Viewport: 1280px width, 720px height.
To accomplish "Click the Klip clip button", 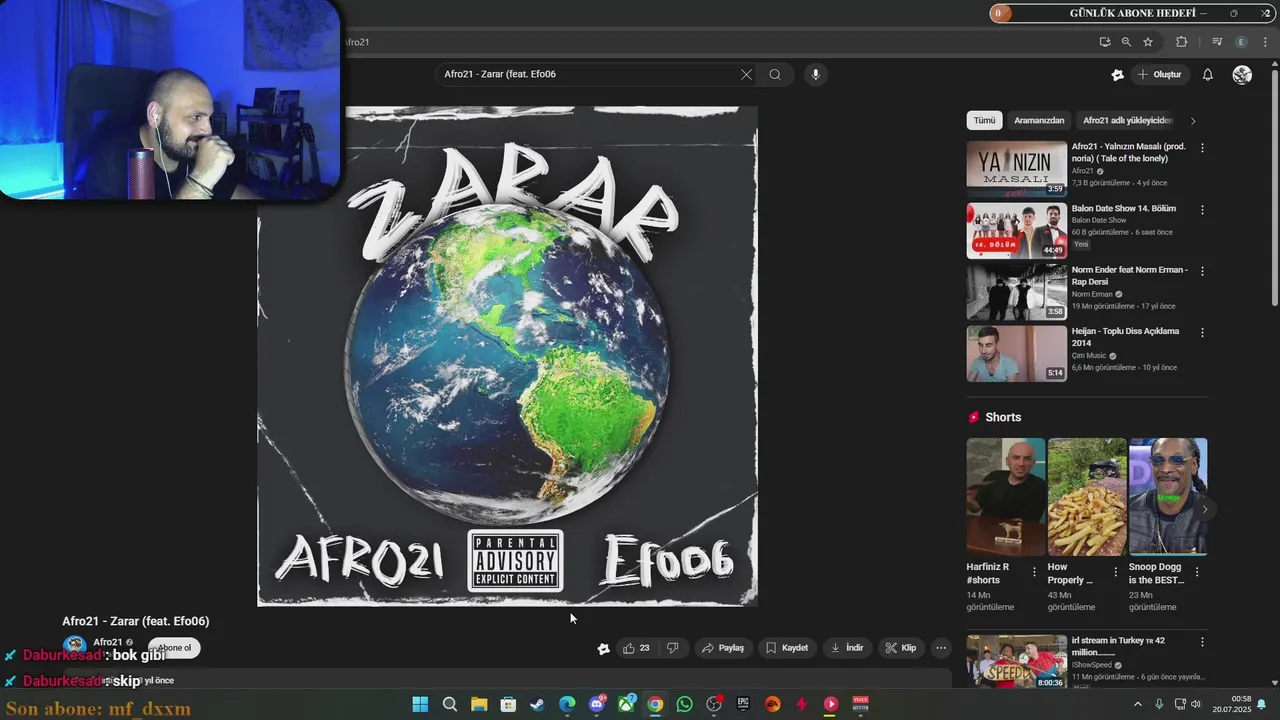I will click(901, 648).
